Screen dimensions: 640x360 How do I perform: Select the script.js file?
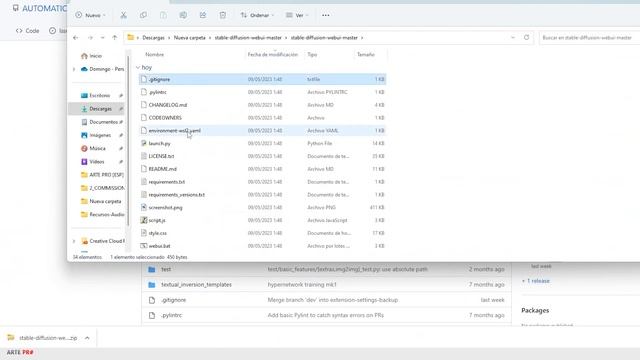[262, 220]
